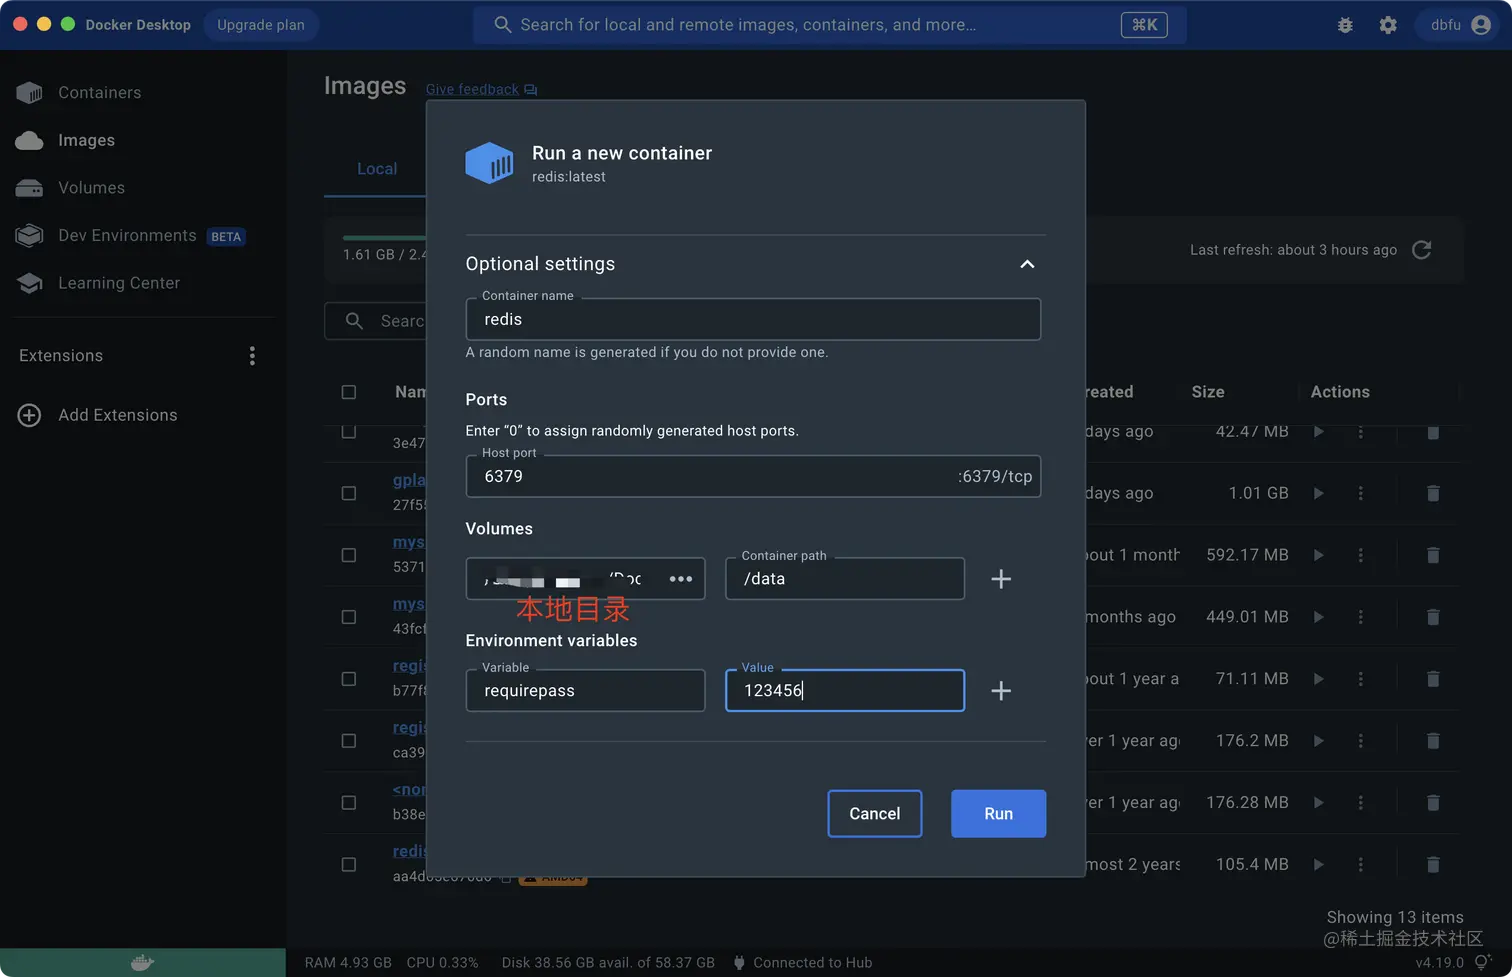Check the 105.4 MB image row checkbox
1512x977 pixels.
coord(349,865)
